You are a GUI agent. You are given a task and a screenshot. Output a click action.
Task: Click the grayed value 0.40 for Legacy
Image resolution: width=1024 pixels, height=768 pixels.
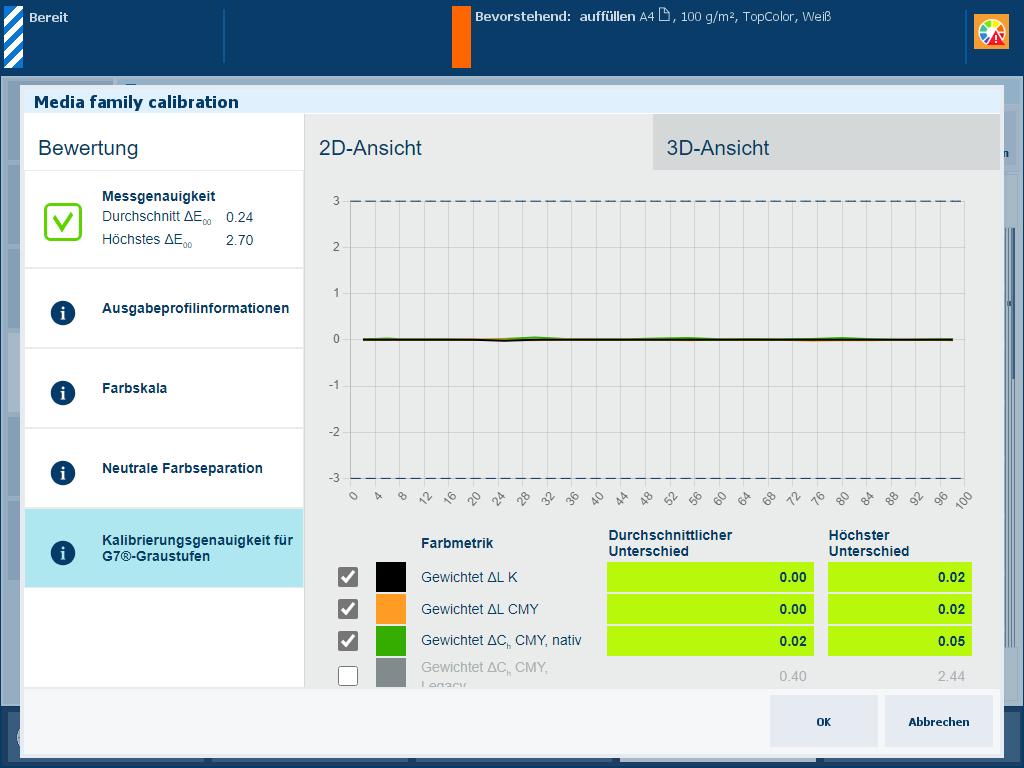click(793, 677)
